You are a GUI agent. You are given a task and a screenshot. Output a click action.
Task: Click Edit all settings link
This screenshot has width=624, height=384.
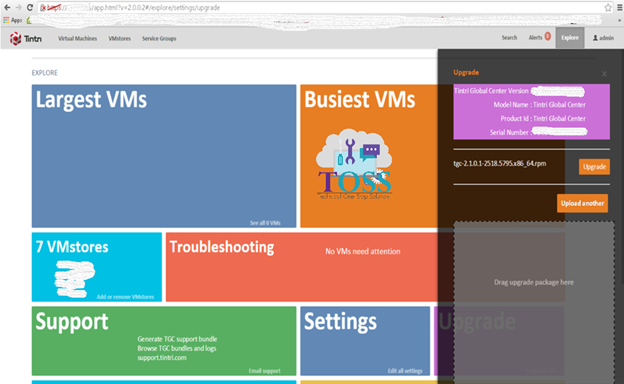405,371
